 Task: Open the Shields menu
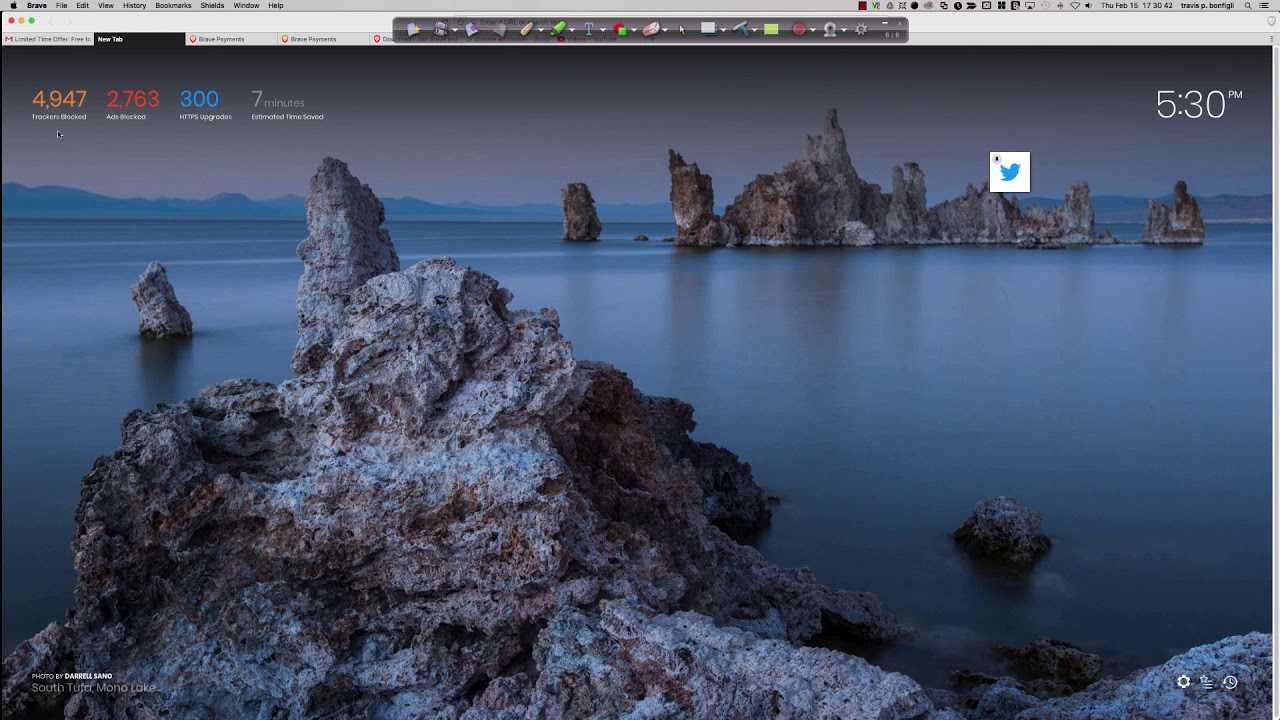click(x=212, y=5)
